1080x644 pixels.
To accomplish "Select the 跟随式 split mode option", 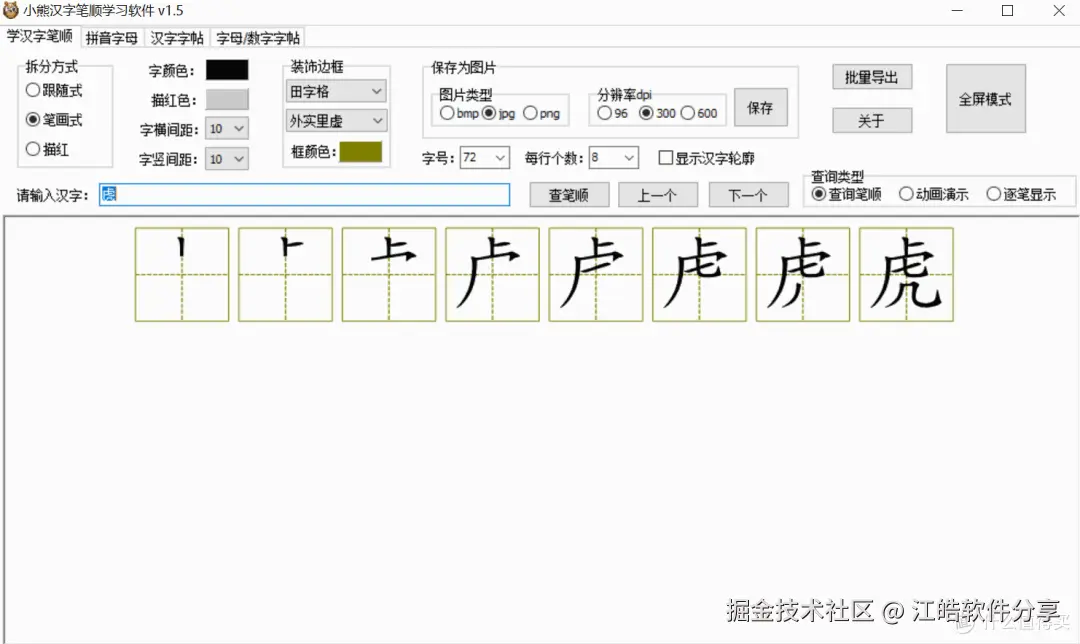I will click(x=33, y=90).
